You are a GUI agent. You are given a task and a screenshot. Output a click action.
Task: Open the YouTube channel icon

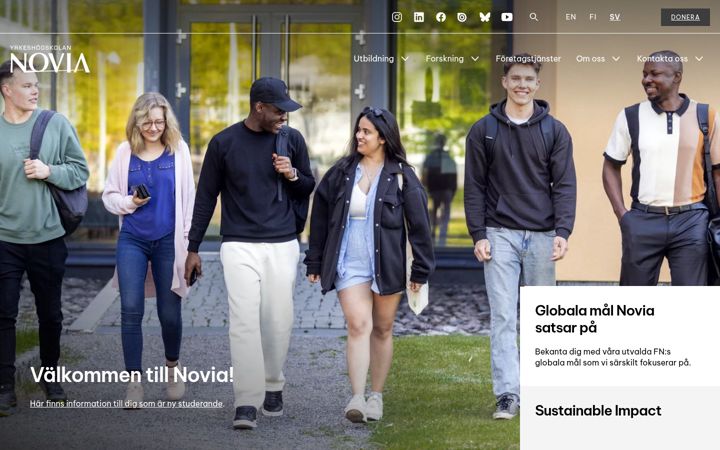point(507,17)
